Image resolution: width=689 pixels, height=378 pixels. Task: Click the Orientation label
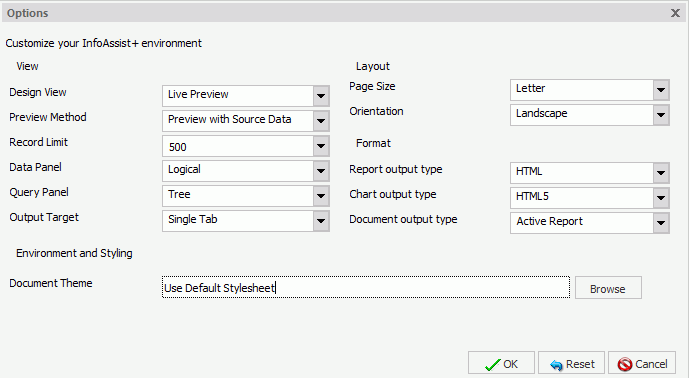pyautogui.click(x=377, y=111)
